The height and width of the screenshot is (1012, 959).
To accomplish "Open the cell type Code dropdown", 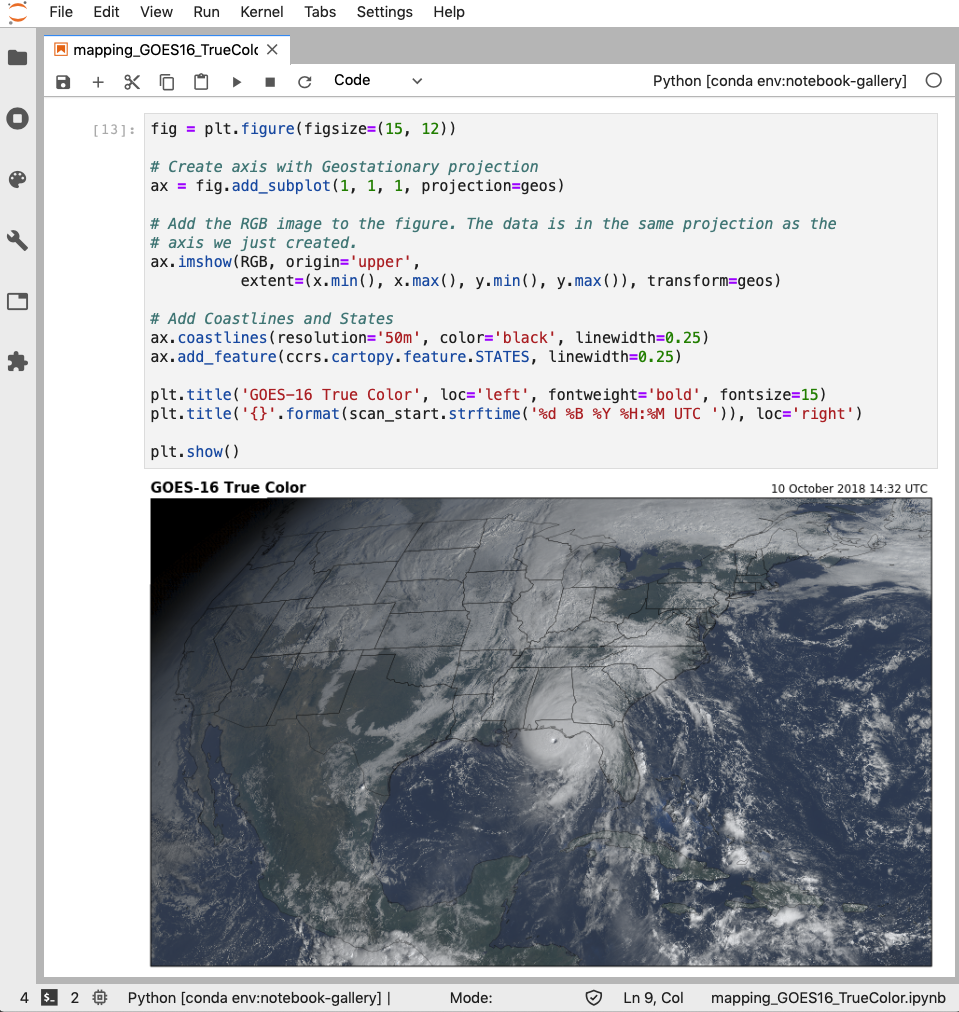I will pyautogui.click(x=378, y=81).
